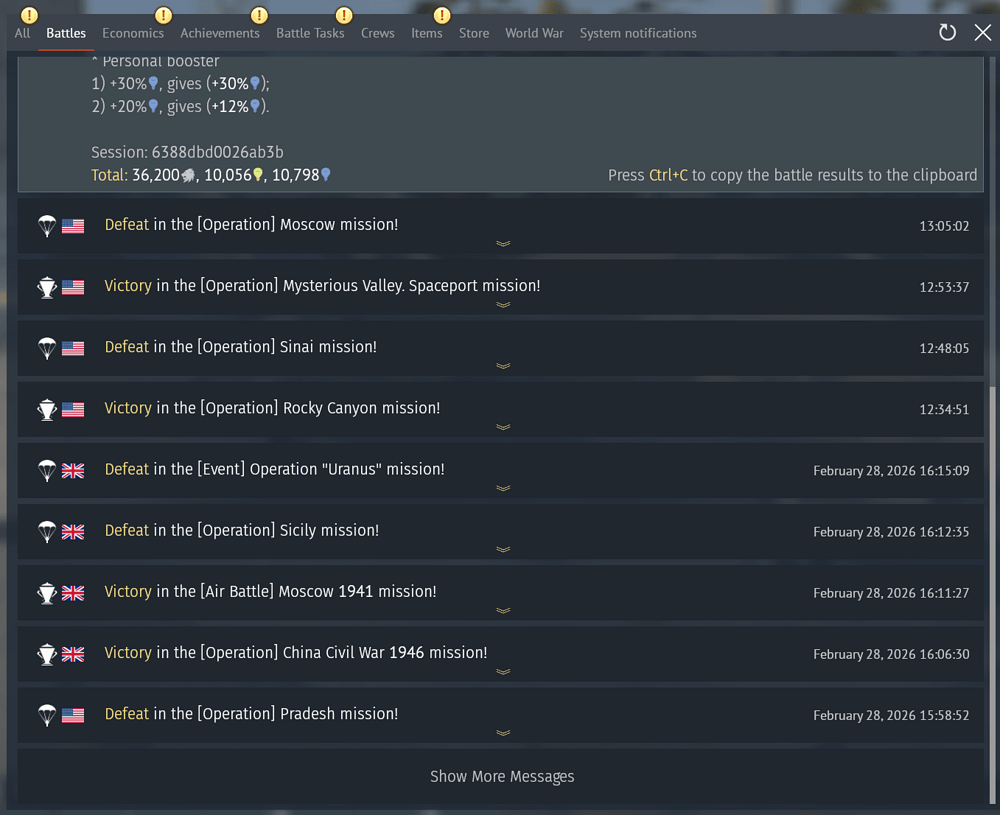Image resolution: width=1000 pixels, height=815 pixels.
Task: Close the message log window
Action: coord(982,33)
